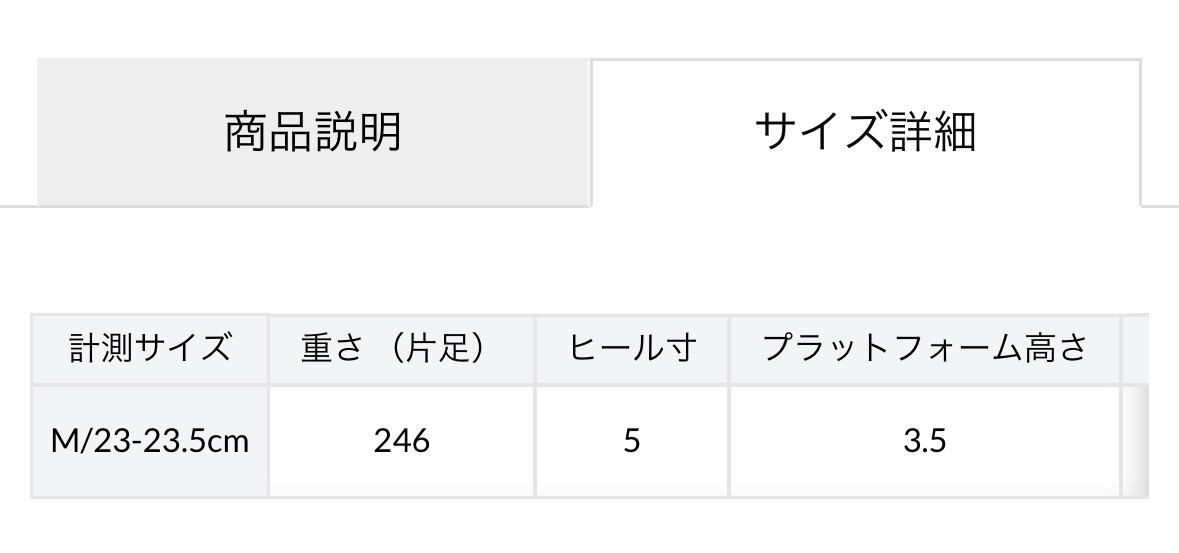Select the M/23-23.5cm size cell
This screenshot has width=1179, height=553.
click(x=150, y=440)
